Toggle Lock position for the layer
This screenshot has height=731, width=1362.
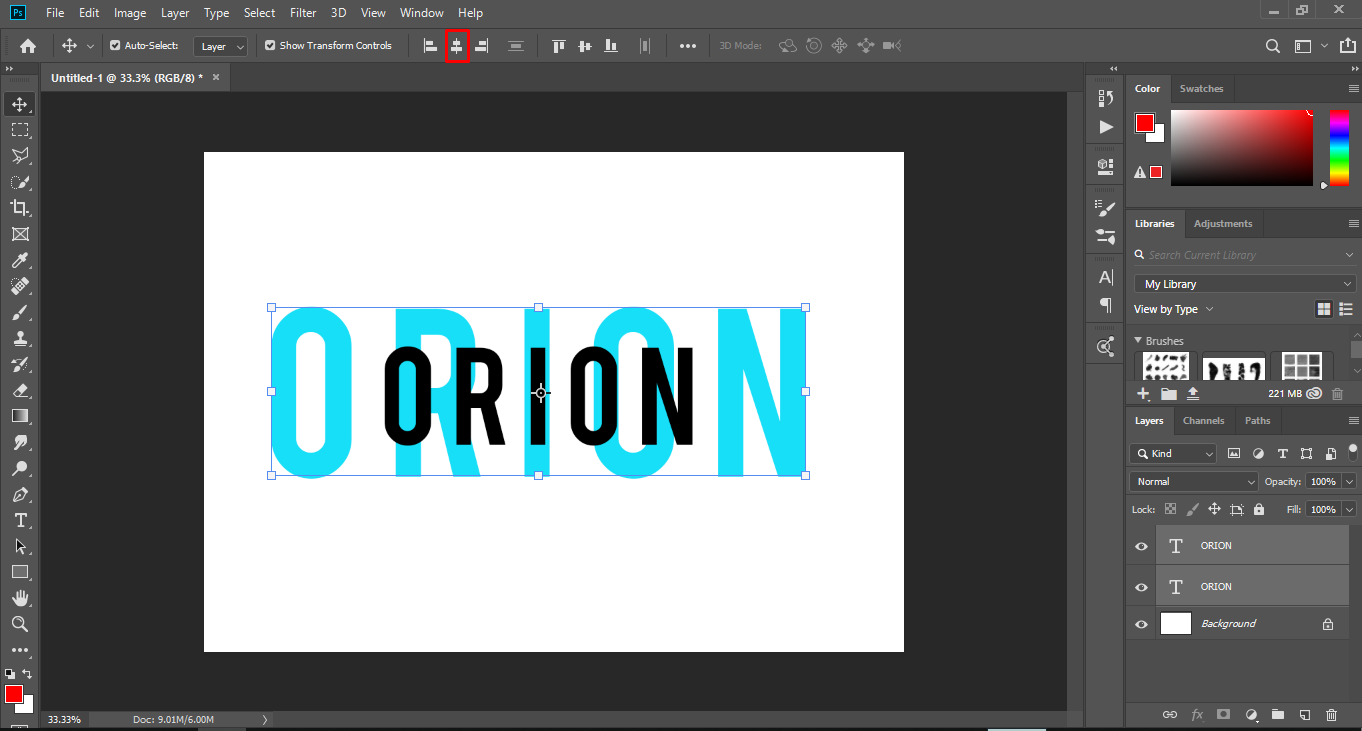(x=1214, y=509)
